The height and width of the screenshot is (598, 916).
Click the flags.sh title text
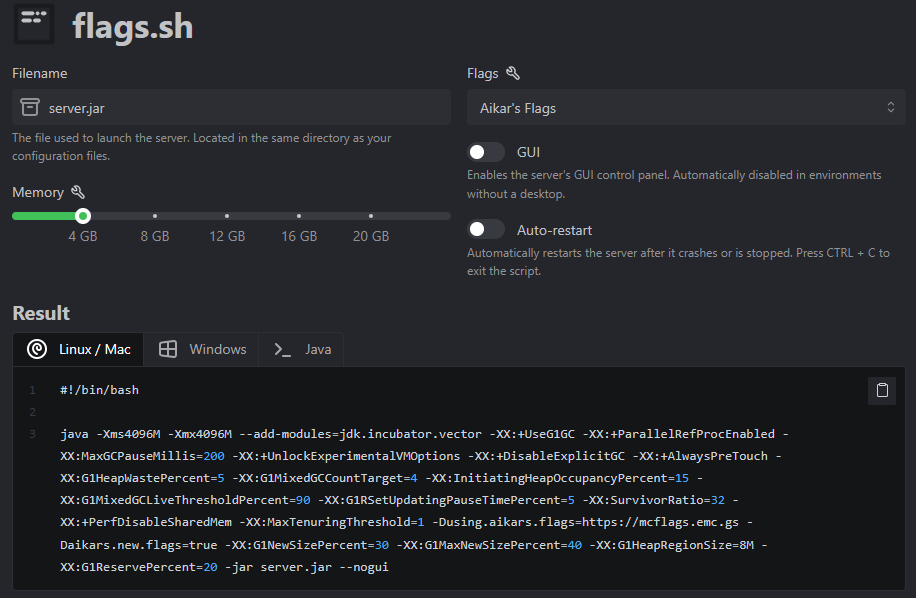point(133,27)
